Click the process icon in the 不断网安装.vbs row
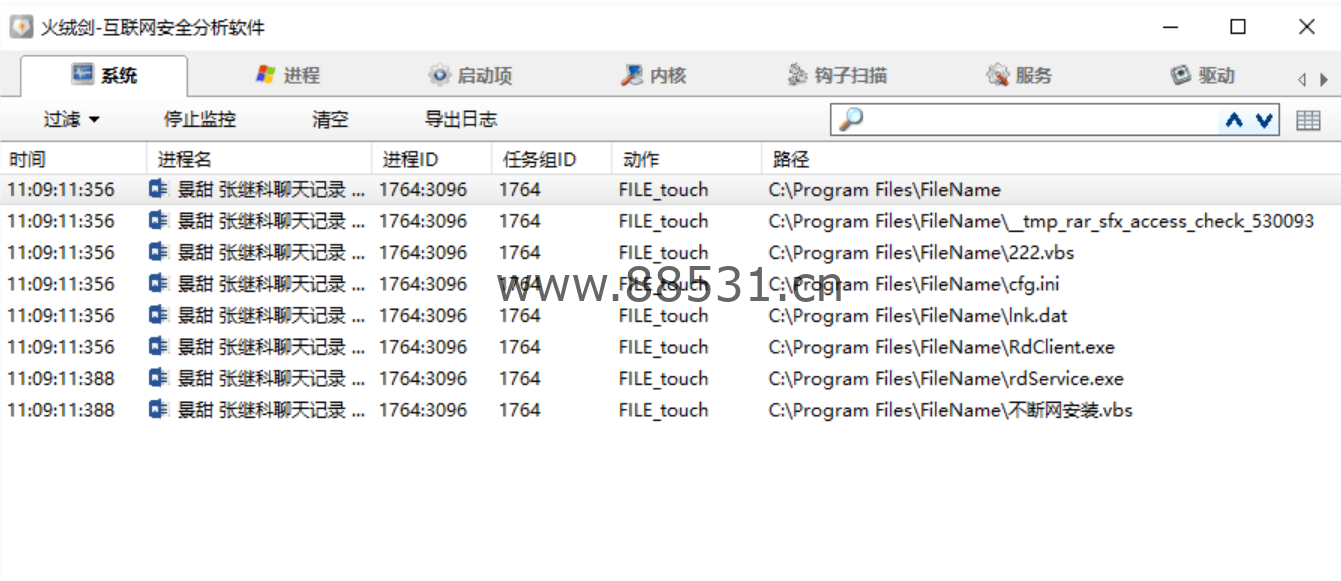 coord(158,410)
